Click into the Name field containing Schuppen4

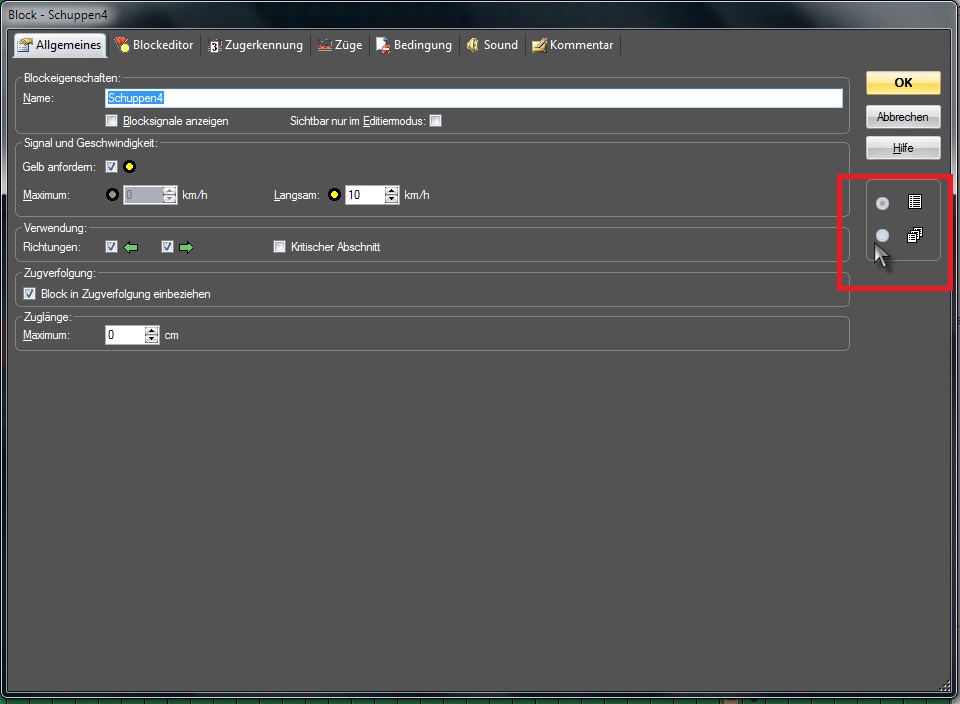pos(474,98)
